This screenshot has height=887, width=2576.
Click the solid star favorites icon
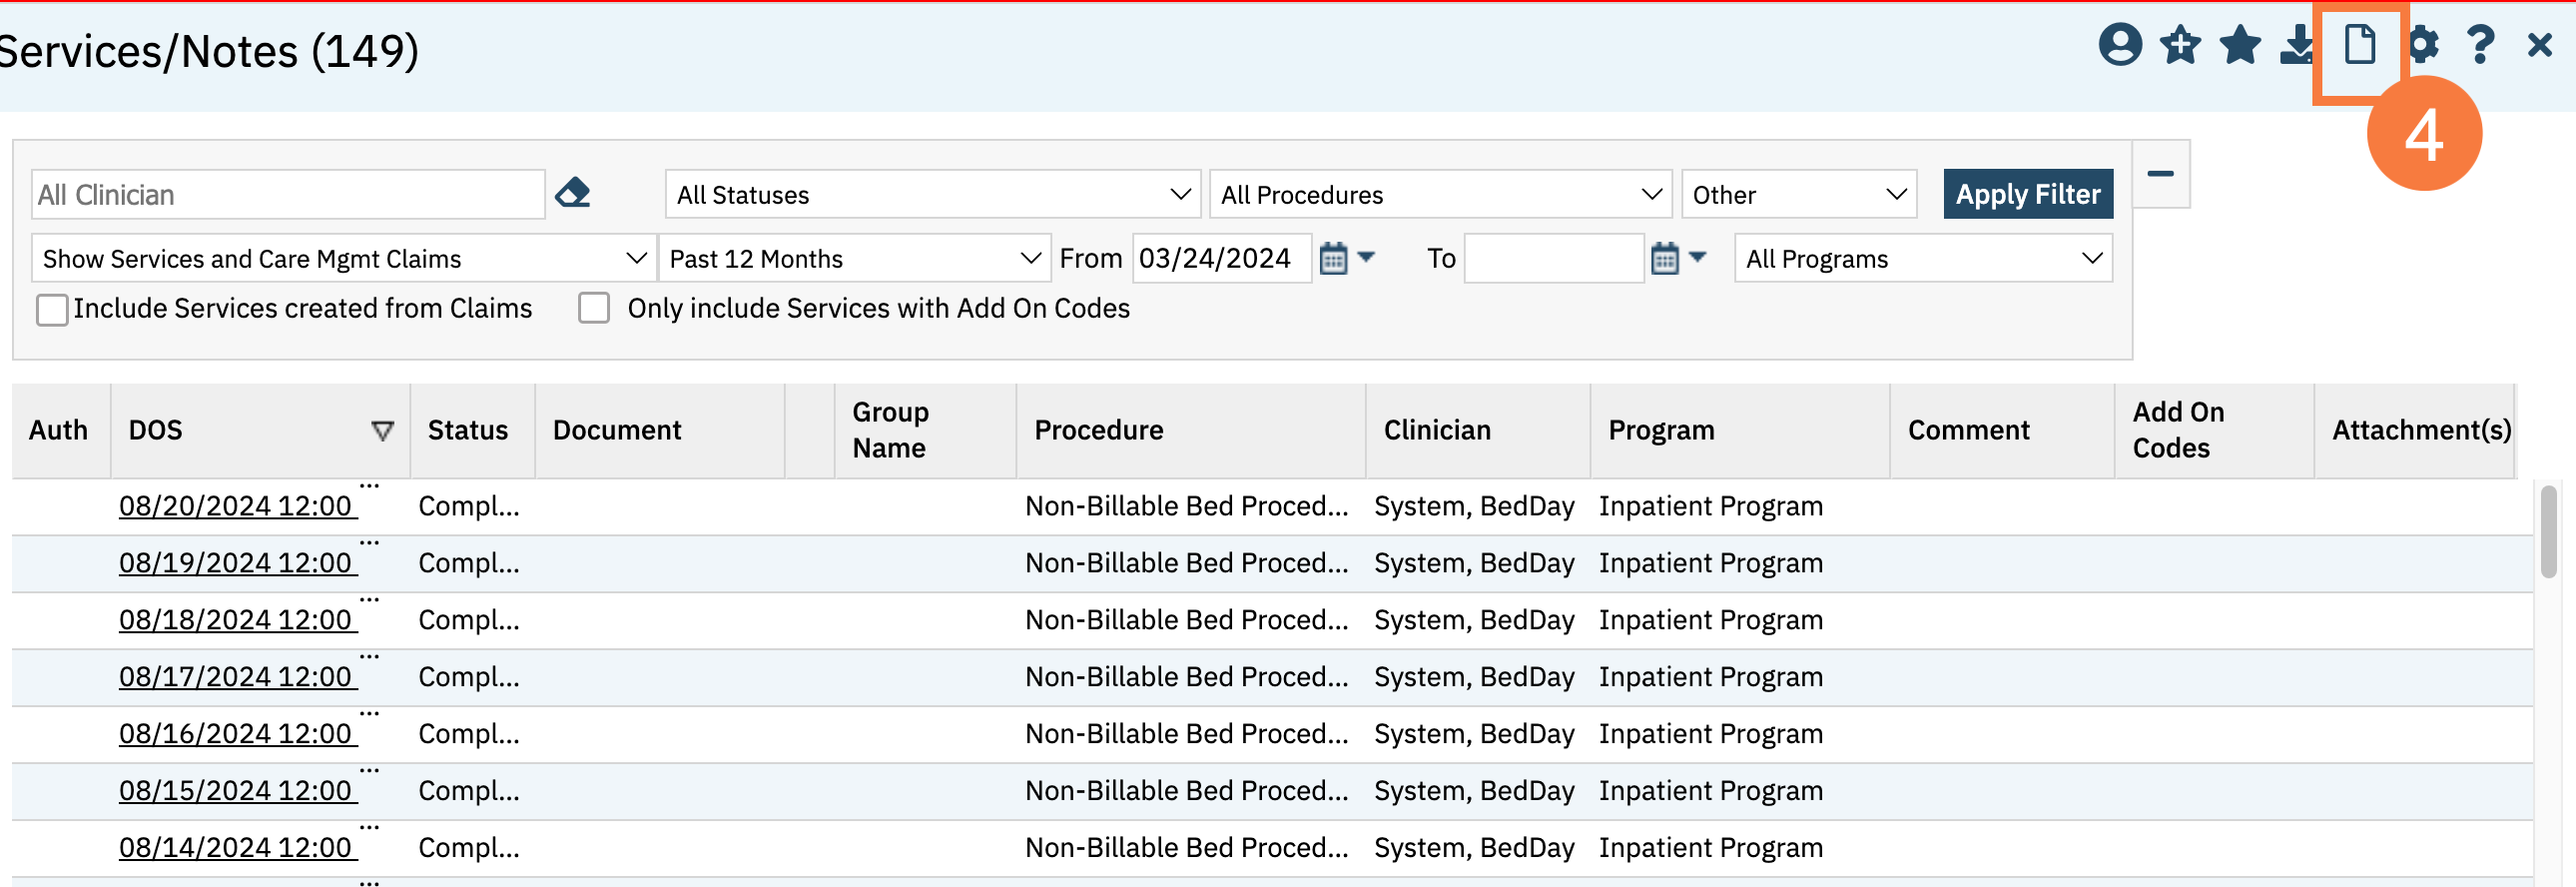[2240, 45]
